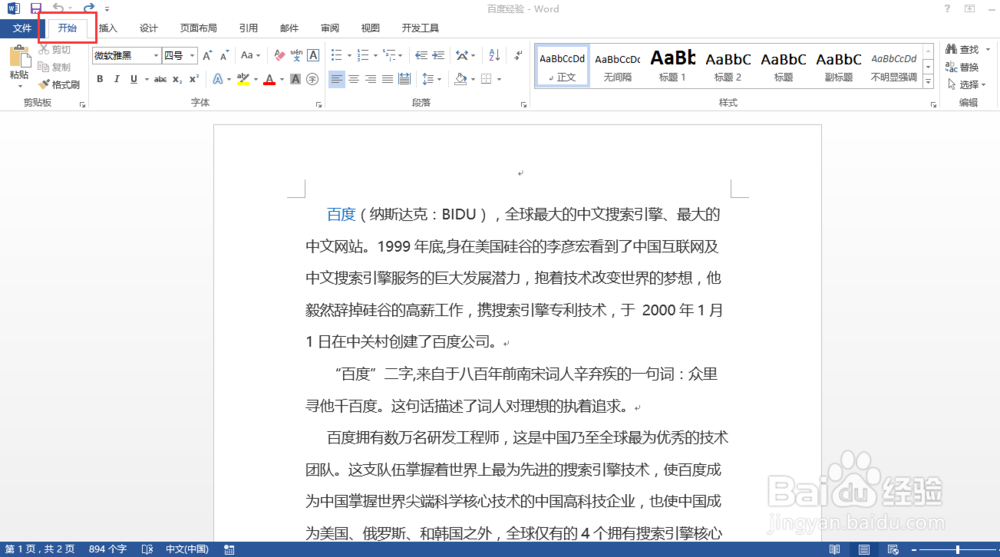
Task: Click the Redo arrow icon
Action: 89,8
